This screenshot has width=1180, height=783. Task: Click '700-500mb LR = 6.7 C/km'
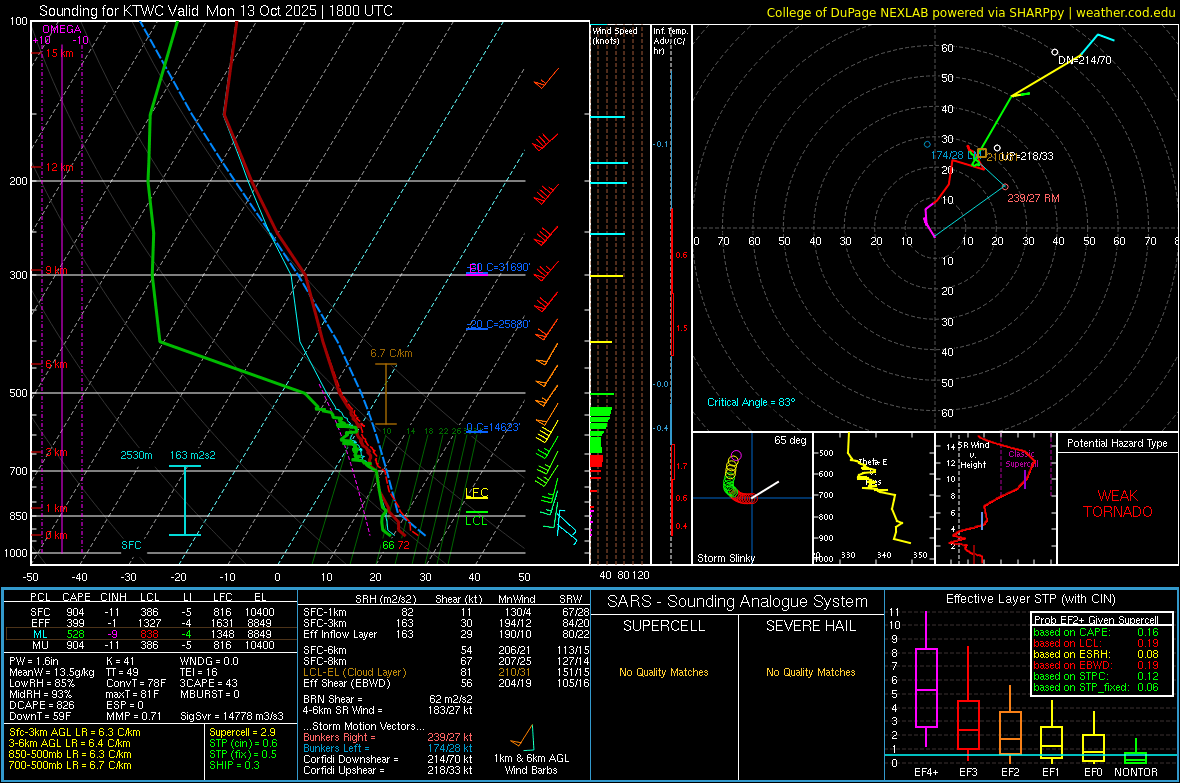coord(70,765)
